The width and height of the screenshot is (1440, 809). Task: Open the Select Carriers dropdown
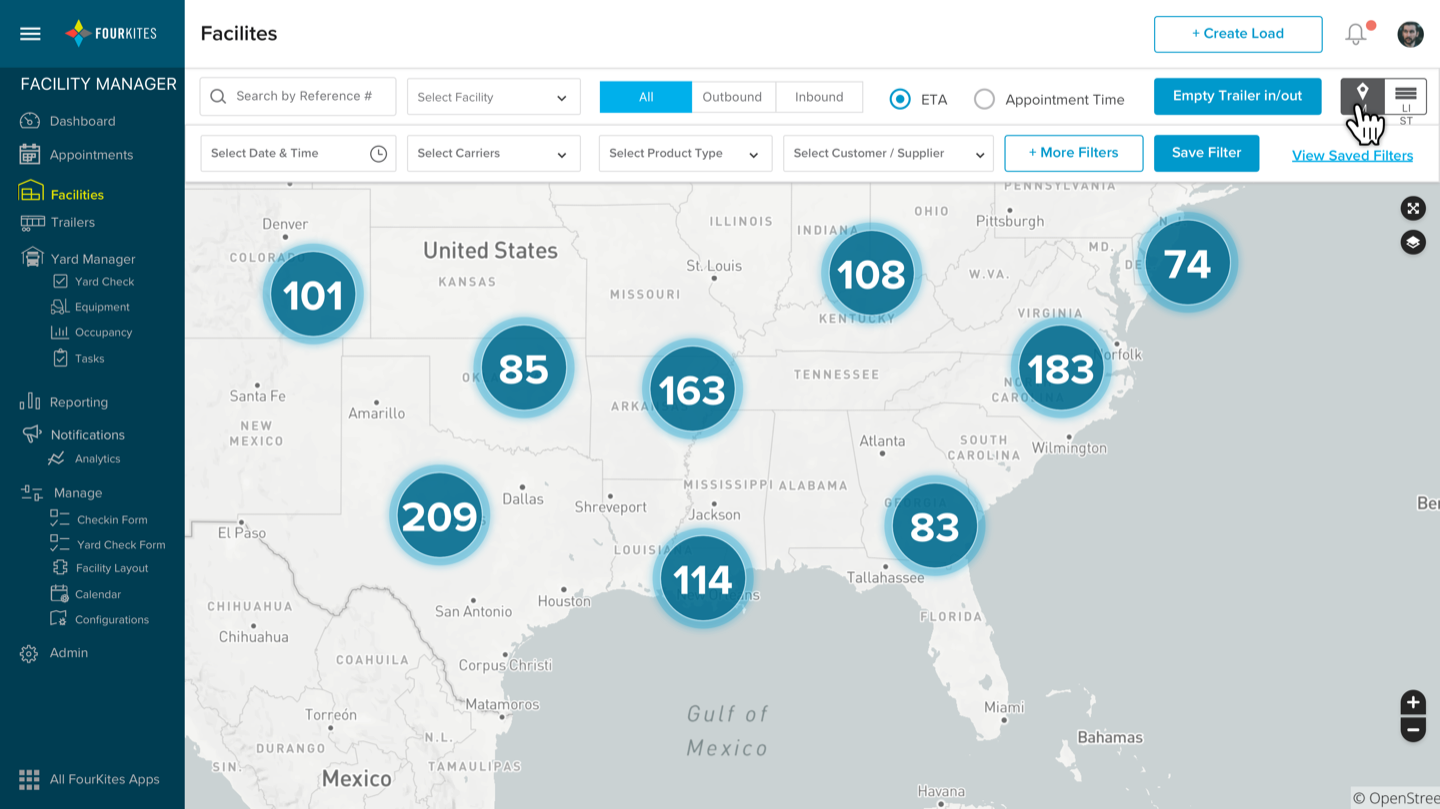[x=493, y=154]
